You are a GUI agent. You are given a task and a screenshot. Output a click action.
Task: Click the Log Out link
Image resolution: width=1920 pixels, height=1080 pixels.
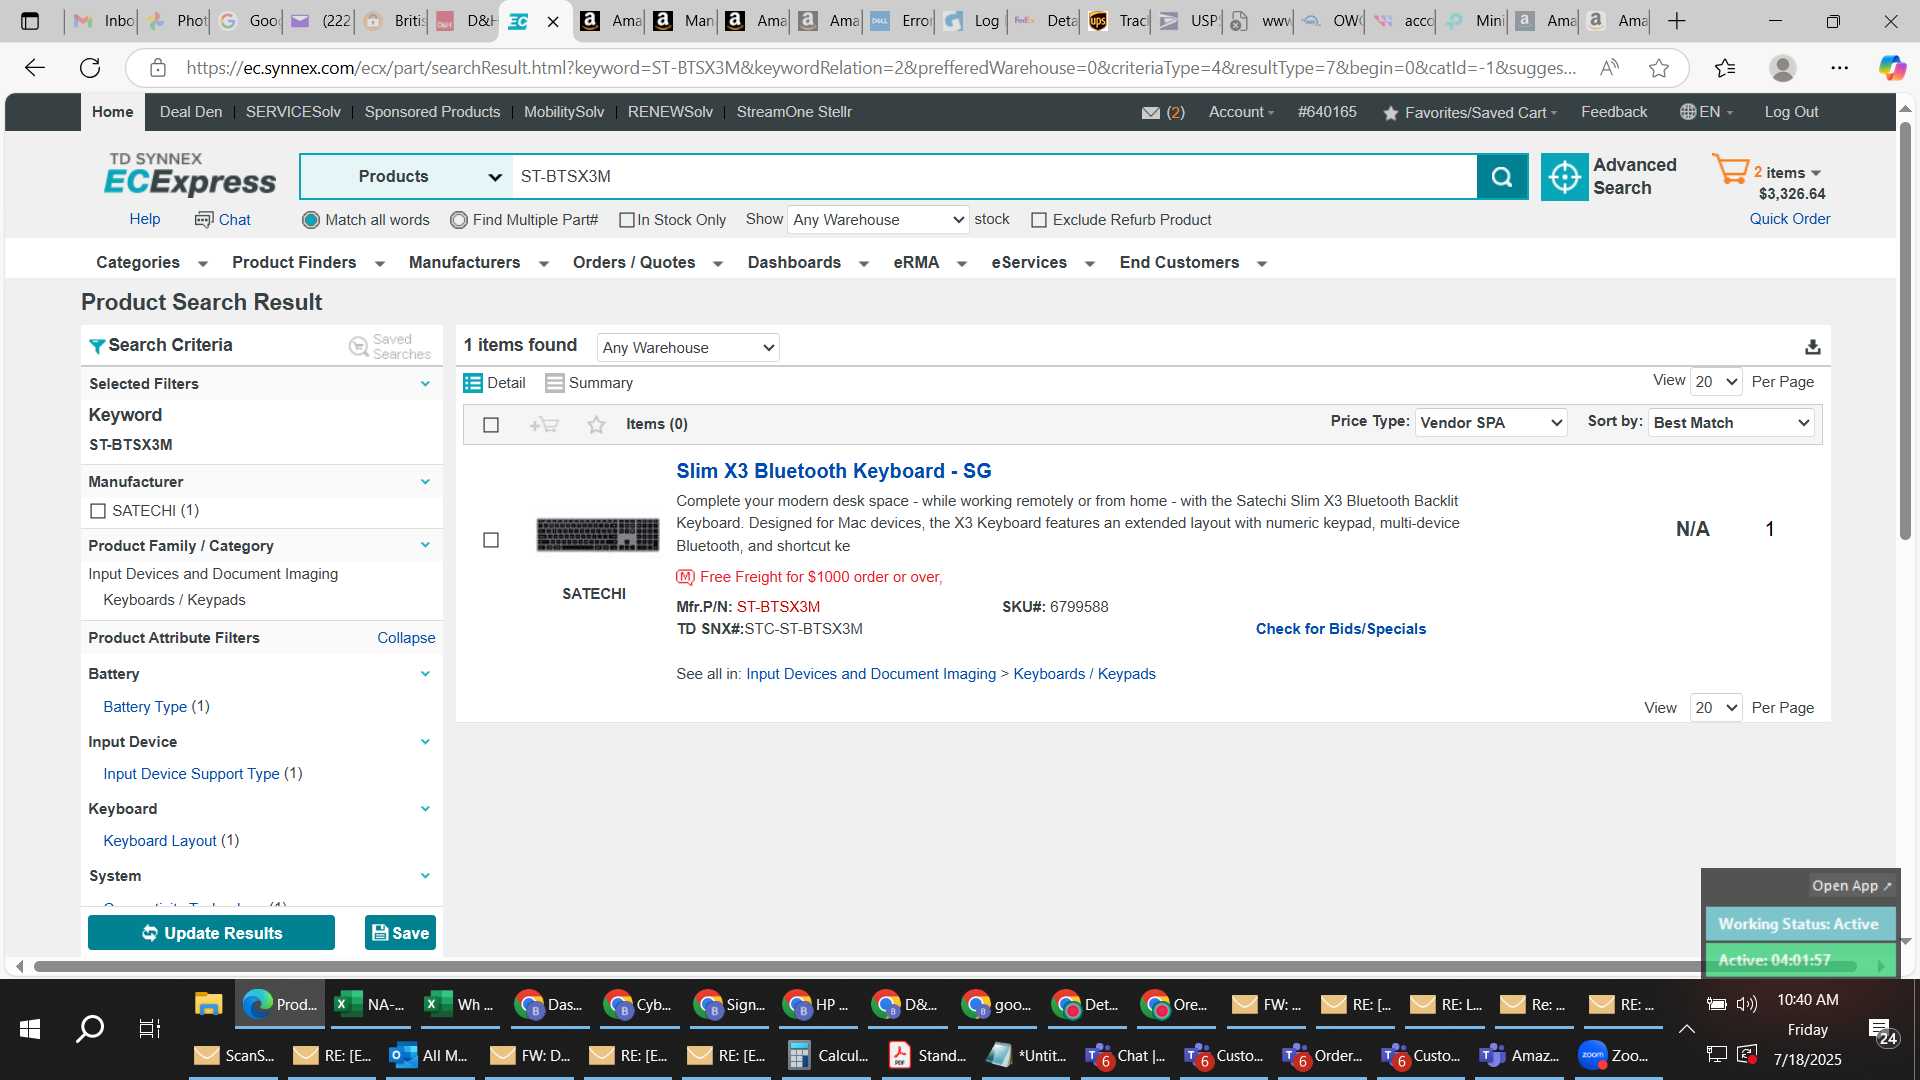1791,112
